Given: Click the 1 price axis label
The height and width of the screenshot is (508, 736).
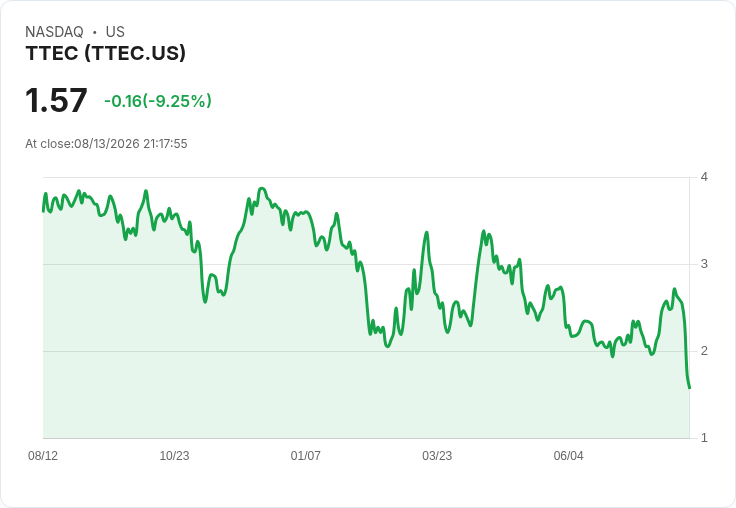Looking at the screenshot, I should point(704,438).
